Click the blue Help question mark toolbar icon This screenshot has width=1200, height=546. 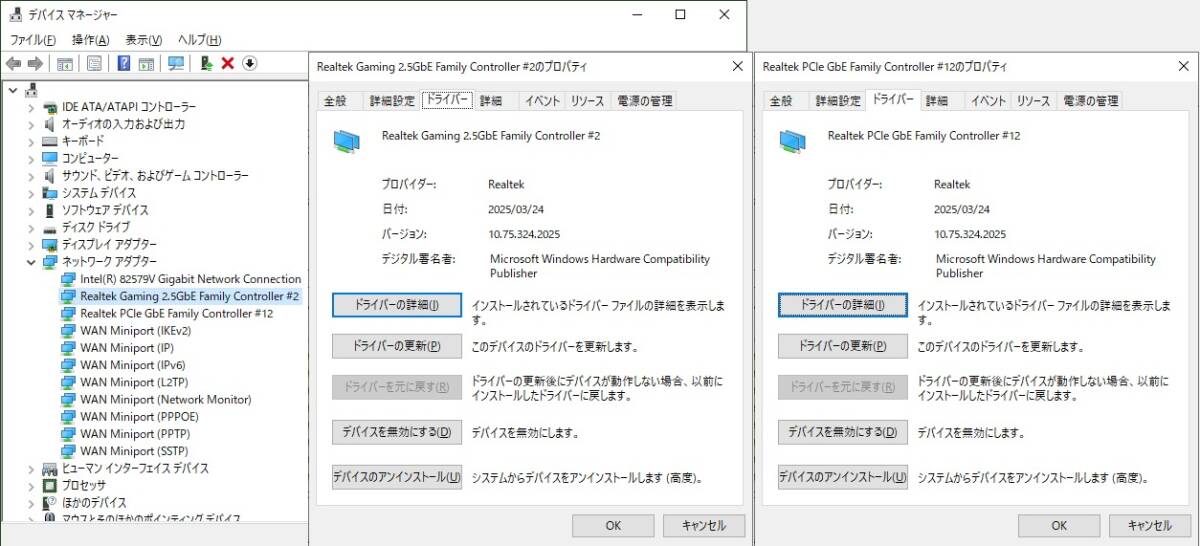(x=124, y=64)
